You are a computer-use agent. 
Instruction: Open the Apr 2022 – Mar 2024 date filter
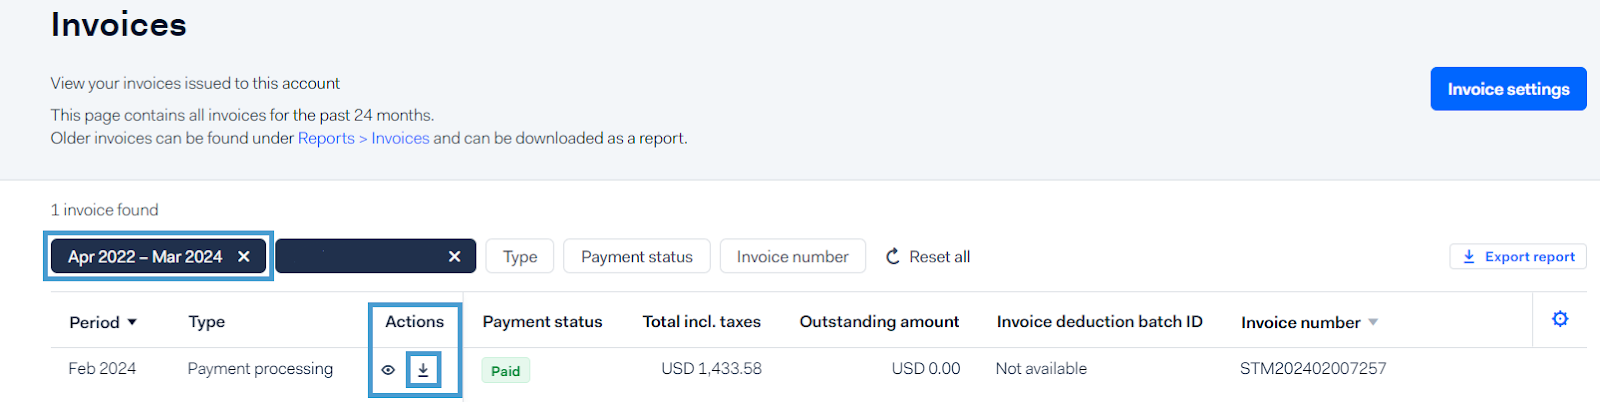pyautogui.click(x=145, y=257)
